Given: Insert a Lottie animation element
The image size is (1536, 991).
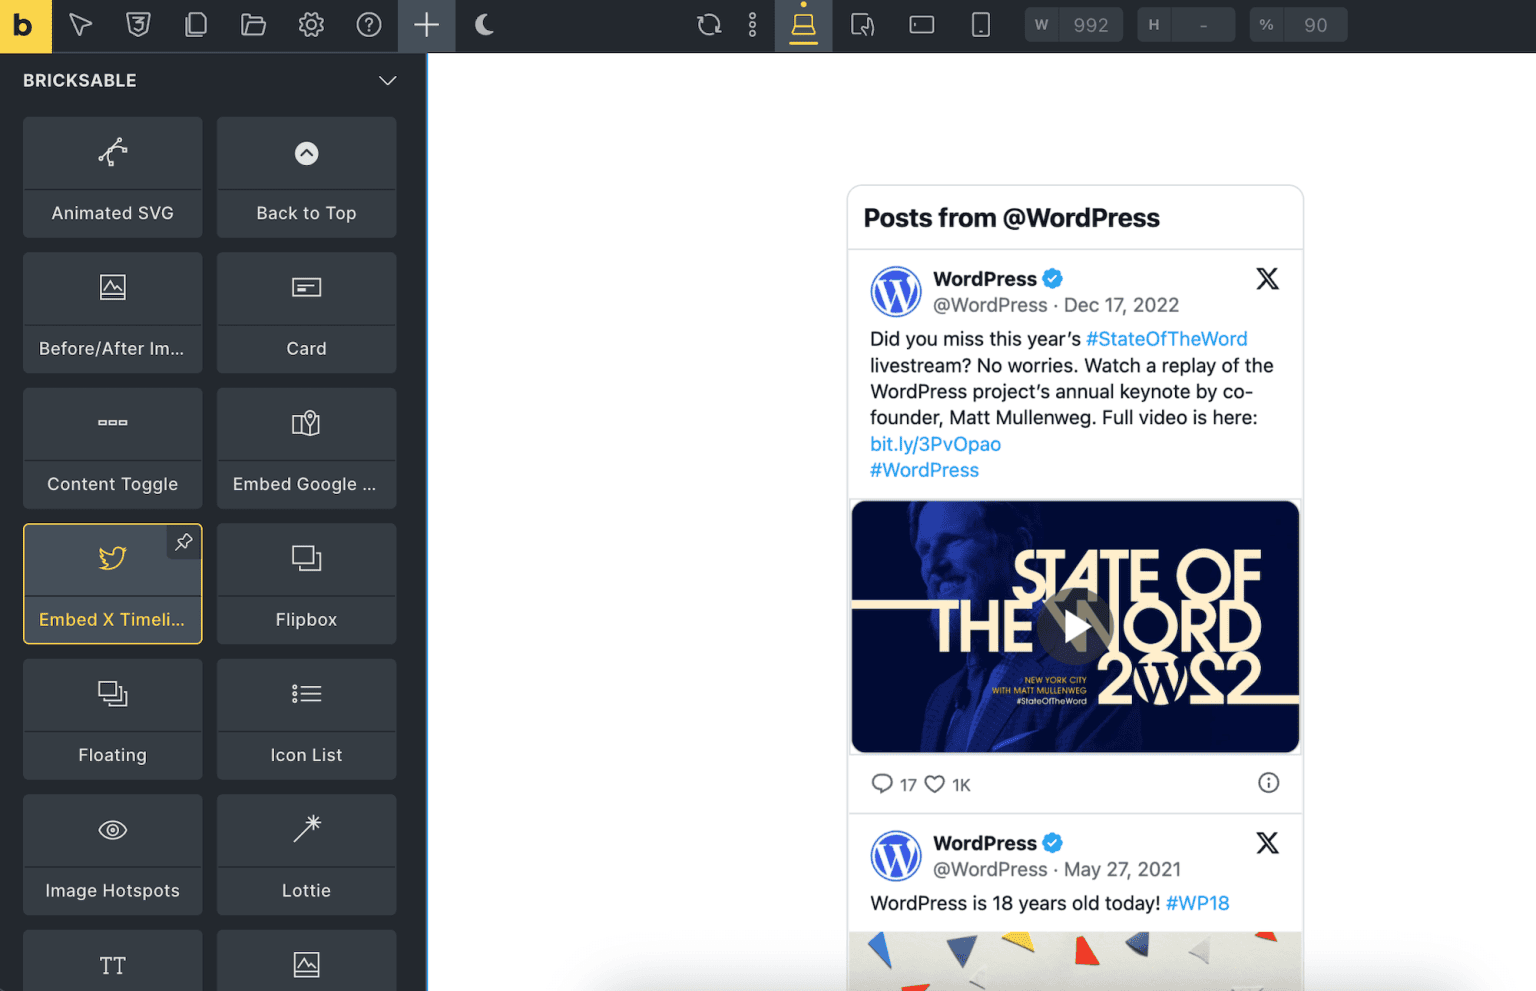Looking at the screenshot, I should (306, 855).
